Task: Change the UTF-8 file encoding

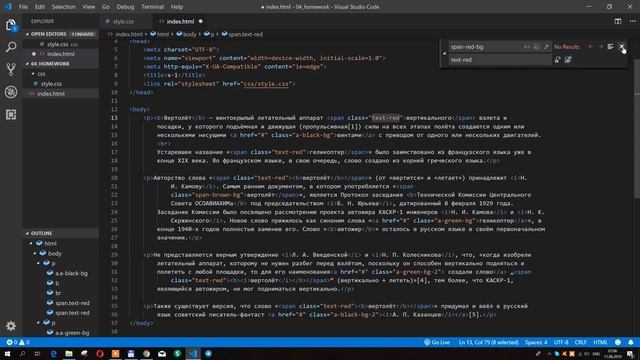Action: [x=561, y=342]
